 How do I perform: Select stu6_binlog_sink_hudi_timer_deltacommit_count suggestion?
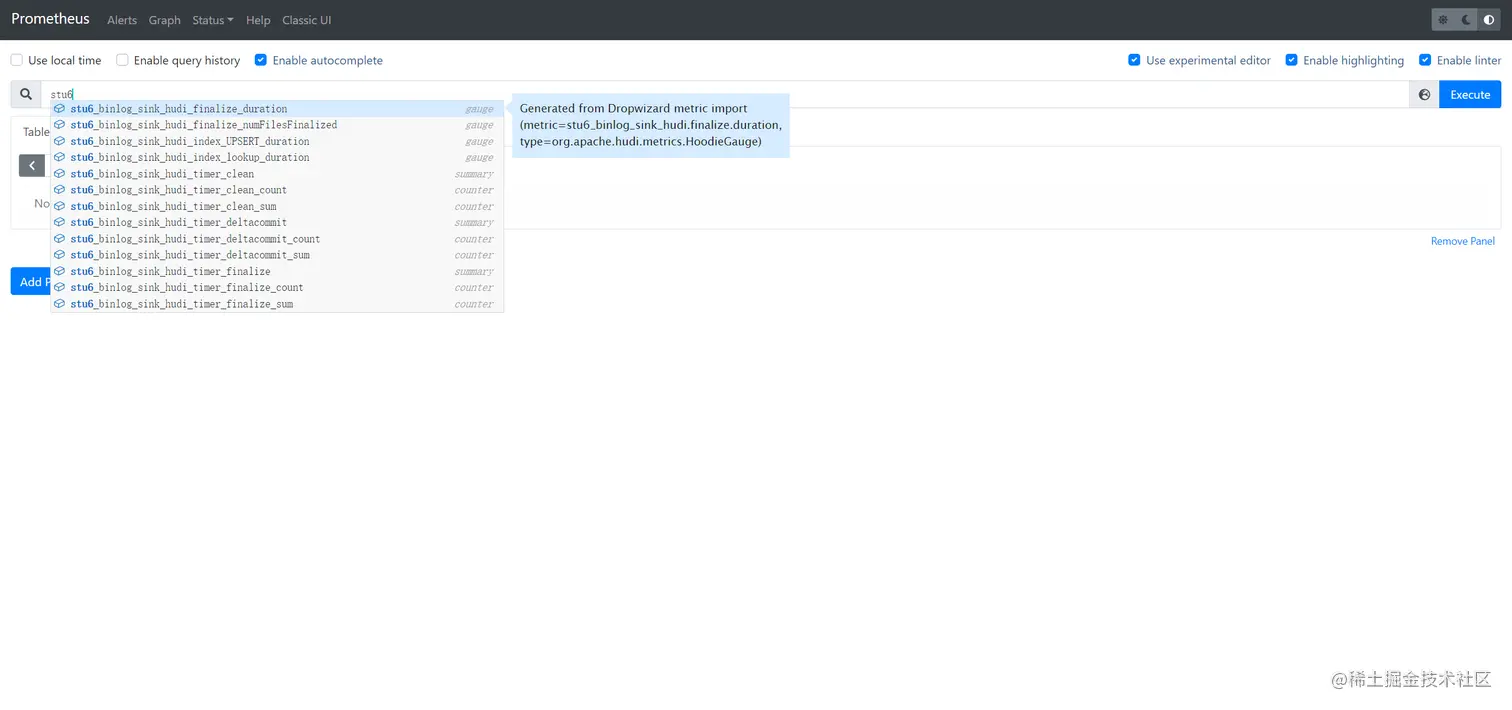pyautogui.click(x=277, y=239)
